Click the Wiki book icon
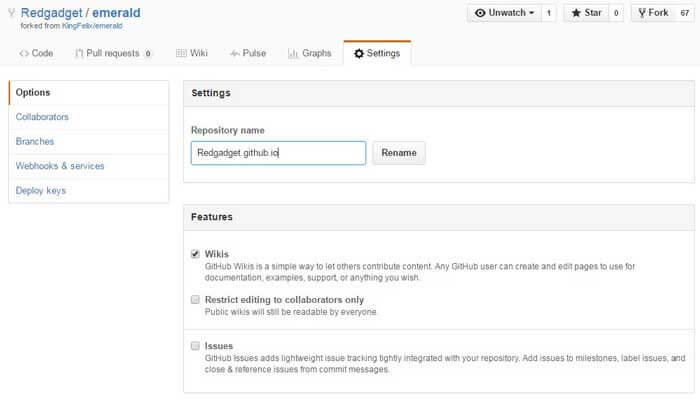Image resolution: width=700 pixels, height=400 pixels. pyautogui.click(x=181, y=53)
